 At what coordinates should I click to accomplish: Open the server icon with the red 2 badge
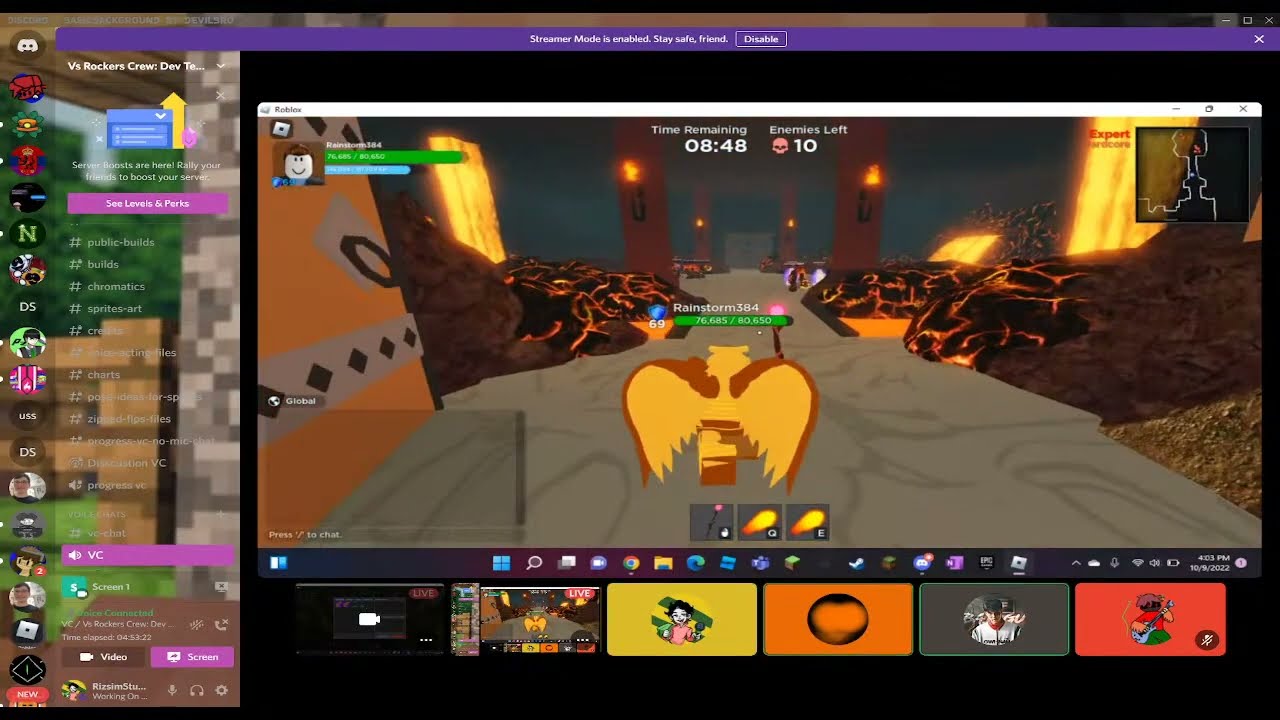click(27, 561)
